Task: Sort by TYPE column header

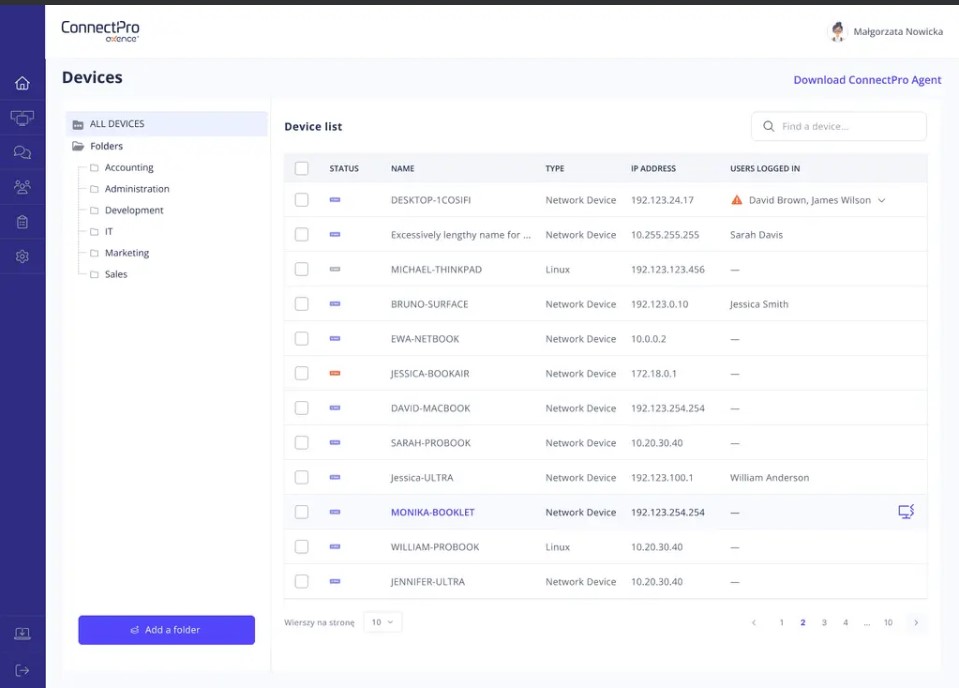Action: pyautogui.click(x=555, y=169)
